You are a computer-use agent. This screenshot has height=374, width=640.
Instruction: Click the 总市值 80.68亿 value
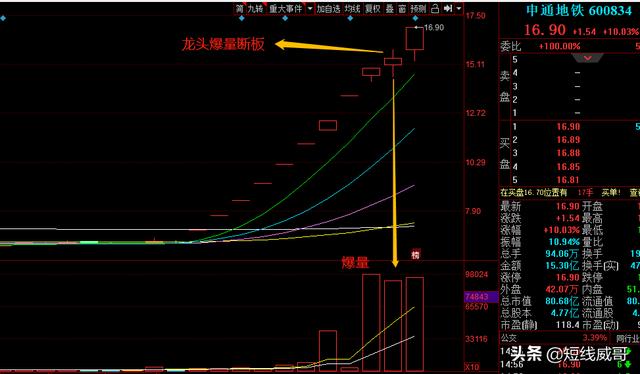point(562,301)
